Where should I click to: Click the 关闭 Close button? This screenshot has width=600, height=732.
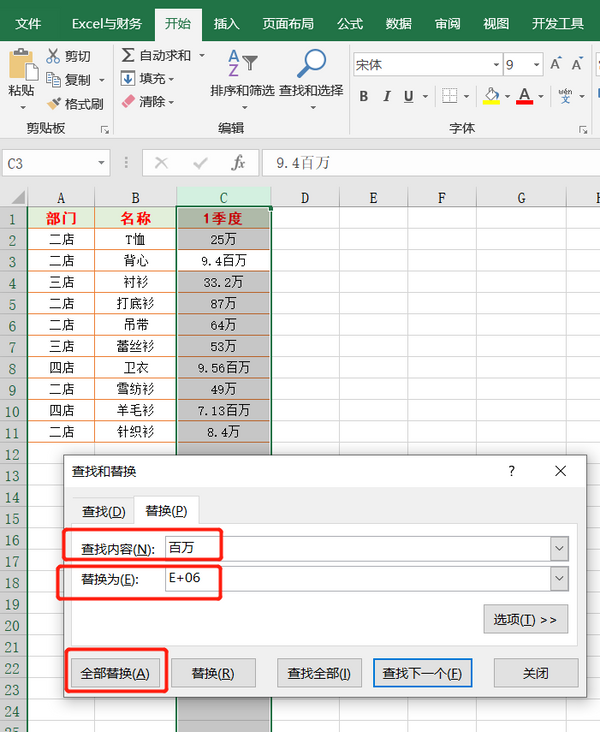(x=536, y=673)
